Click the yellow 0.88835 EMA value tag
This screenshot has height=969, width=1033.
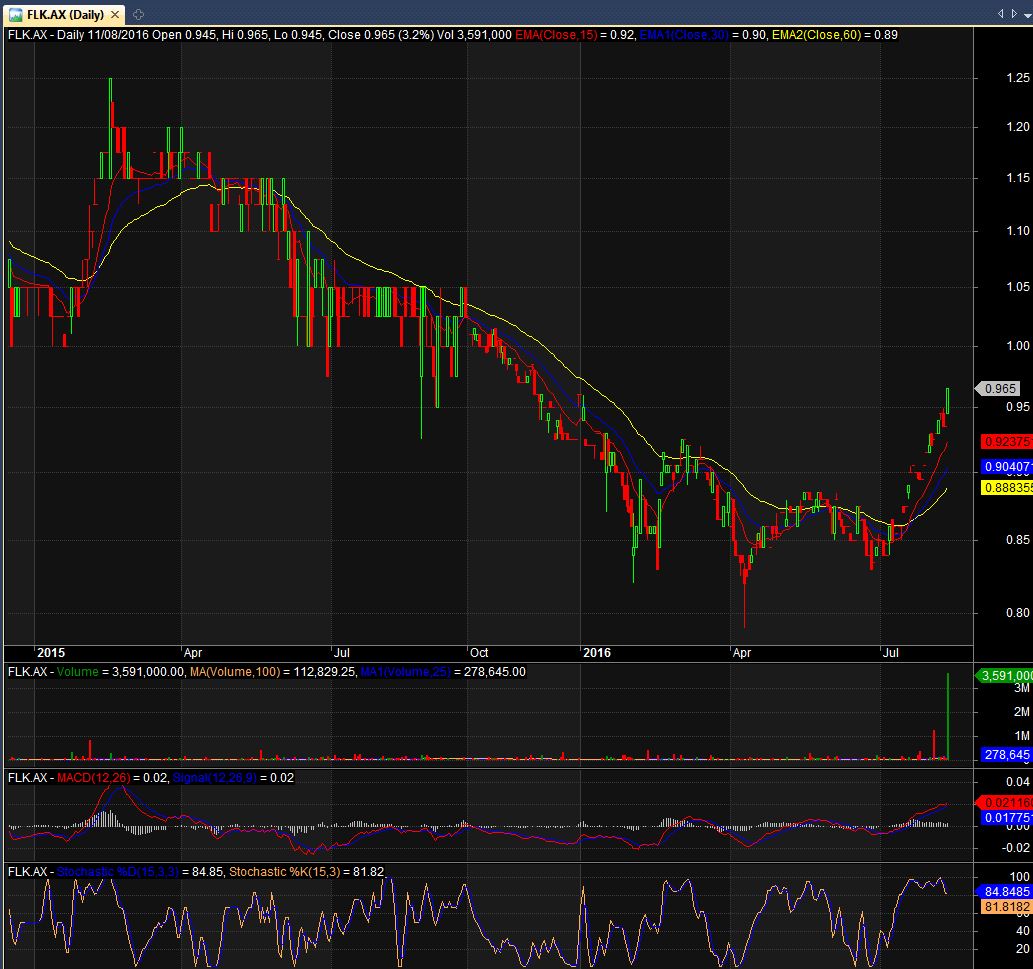(1006, 488)
